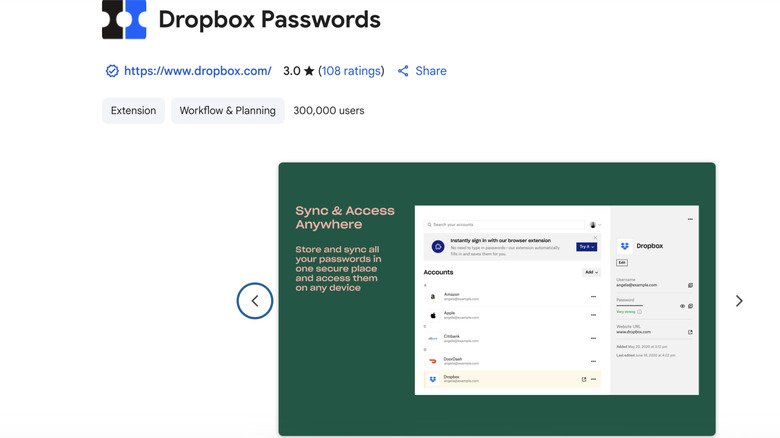Click the Share button
780x438 pixels.
coord(422,71)
